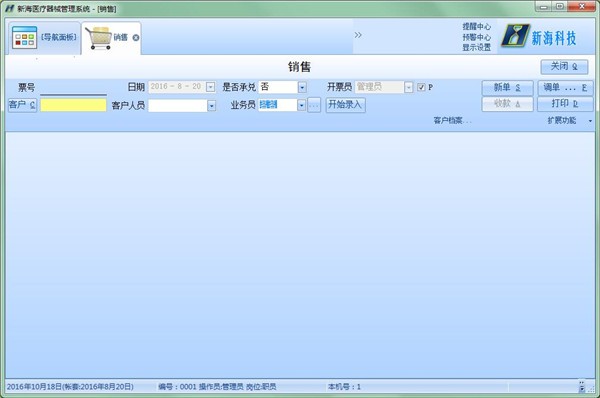The image size is (600, 398).
Task: Click the 新海科技 logo icon
Action: click(x=515, y=36)
